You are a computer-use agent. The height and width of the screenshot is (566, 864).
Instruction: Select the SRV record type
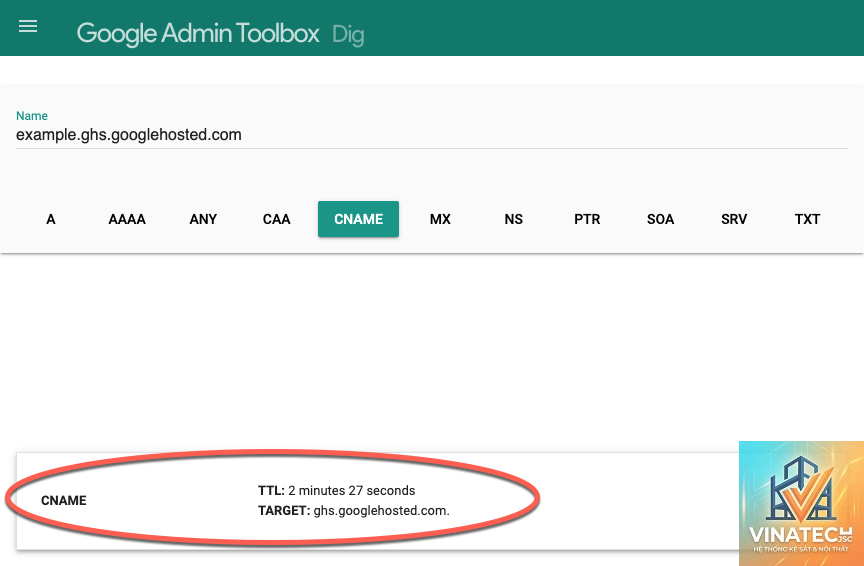(x=734, y=219)
